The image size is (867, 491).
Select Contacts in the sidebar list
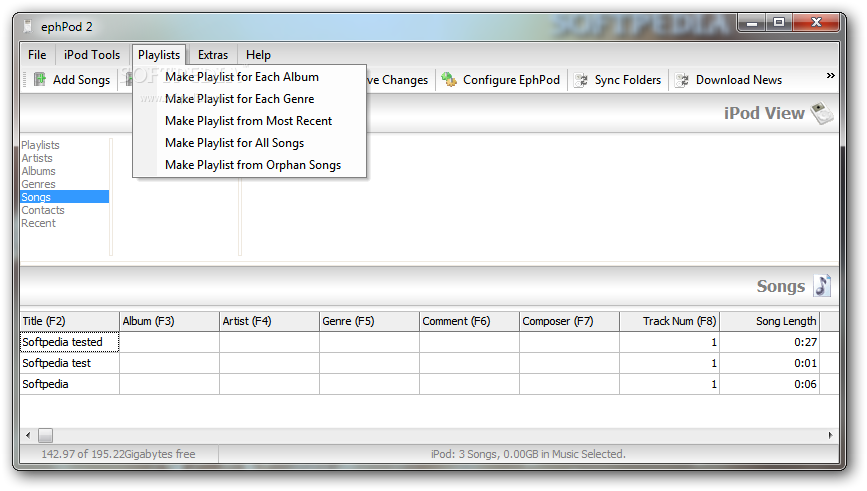(x=43, y=210)
